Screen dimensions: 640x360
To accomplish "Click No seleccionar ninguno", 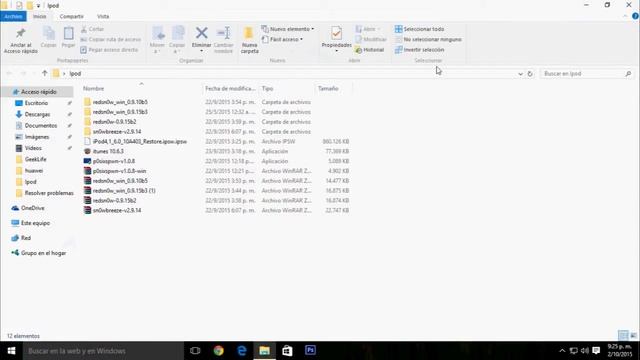I will pos(428,40).
